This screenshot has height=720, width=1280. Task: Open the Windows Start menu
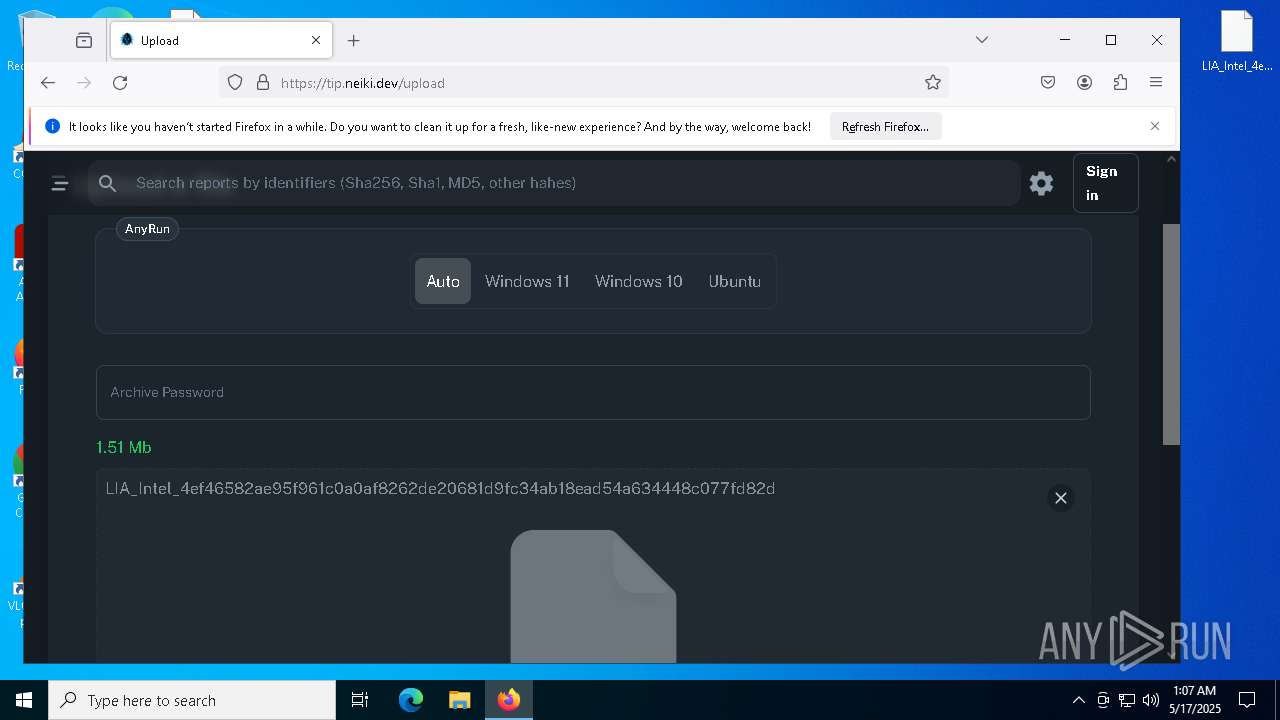[24, 700]
